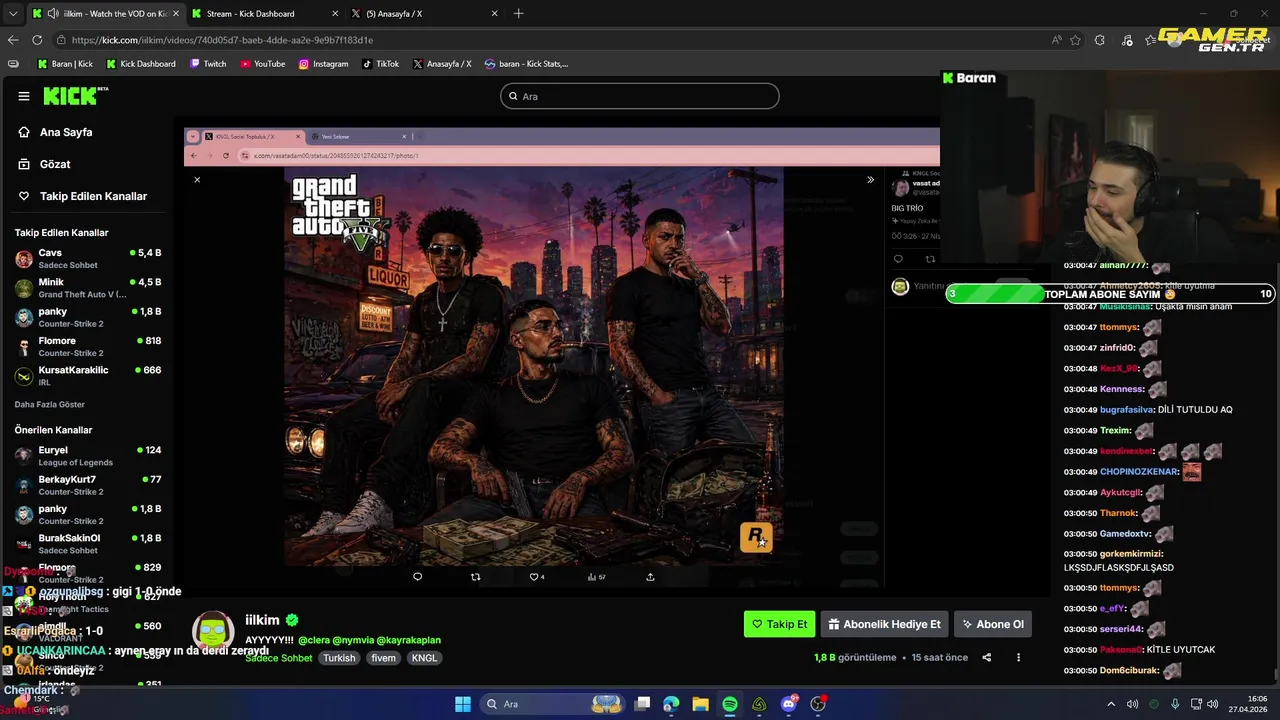The width and height of the screenshot is (1280, 720).
Task: Expand Daha Fazla Göster channel list
Action: click(50, 405)
